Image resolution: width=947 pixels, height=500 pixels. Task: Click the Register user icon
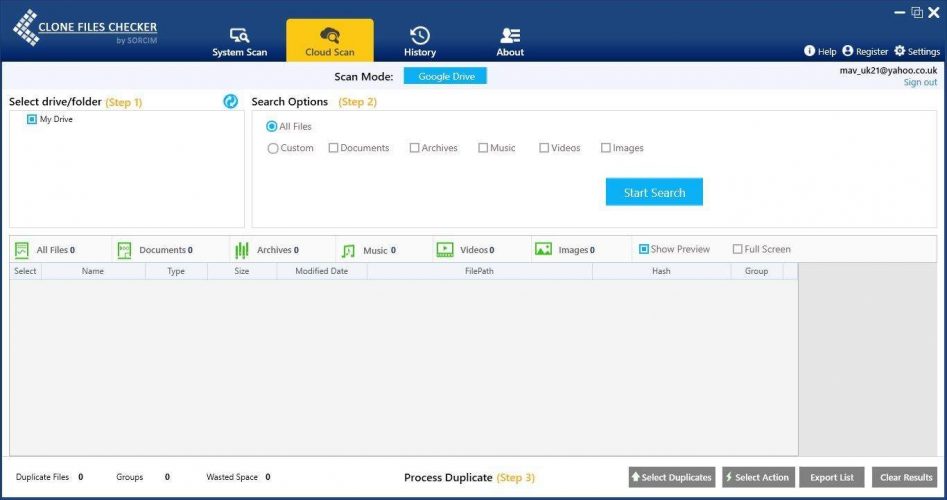(847, 51)
